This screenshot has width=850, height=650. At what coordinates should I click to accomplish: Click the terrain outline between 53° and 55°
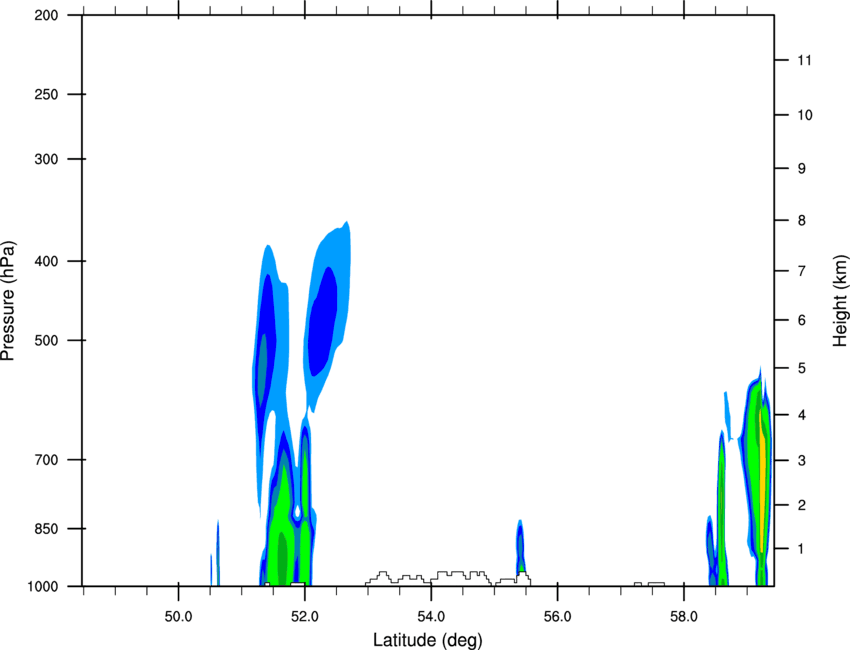tap(428, 577)
